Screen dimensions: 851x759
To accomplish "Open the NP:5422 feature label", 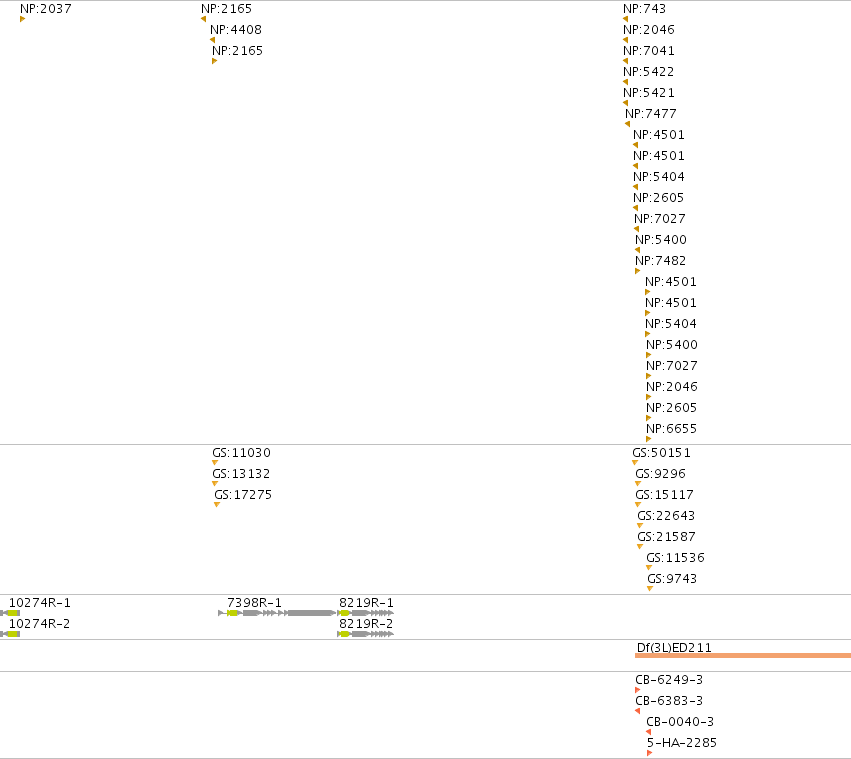I will 649,72.
